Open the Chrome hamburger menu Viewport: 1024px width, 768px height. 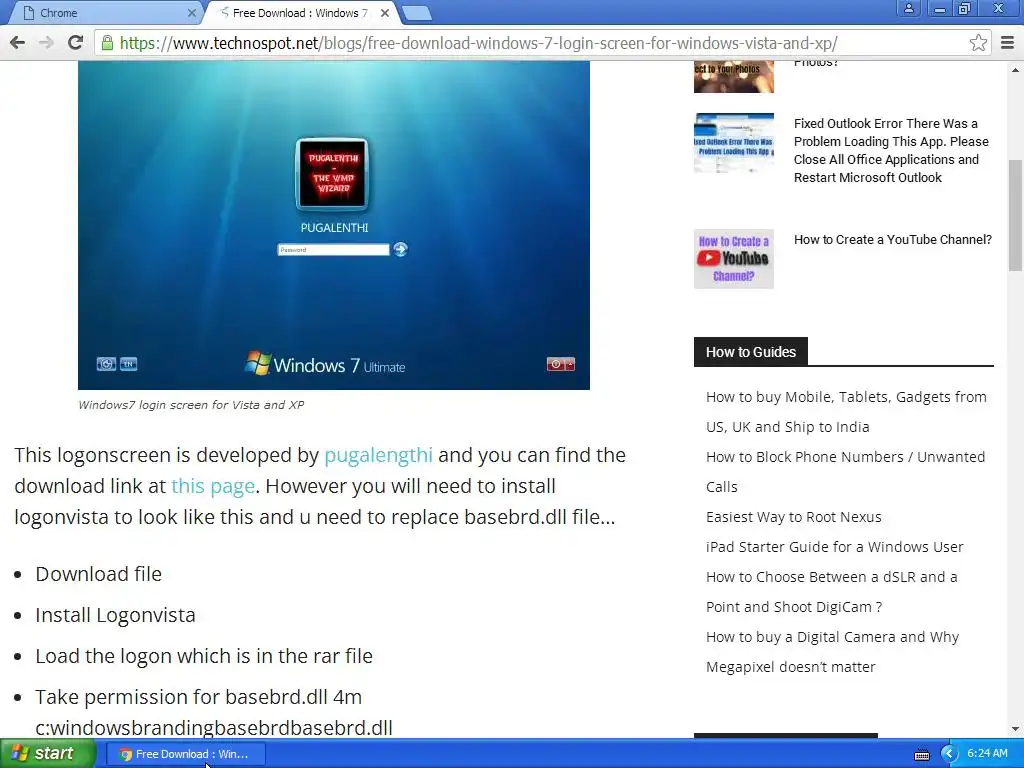click(1008, 43)
